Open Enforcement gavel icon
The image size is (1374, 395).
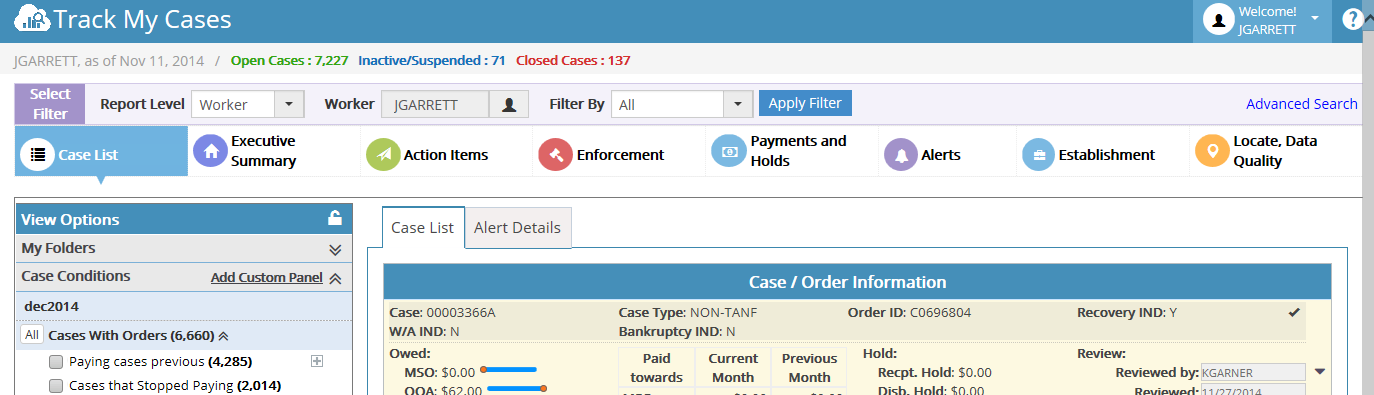(x=555, y=155)
